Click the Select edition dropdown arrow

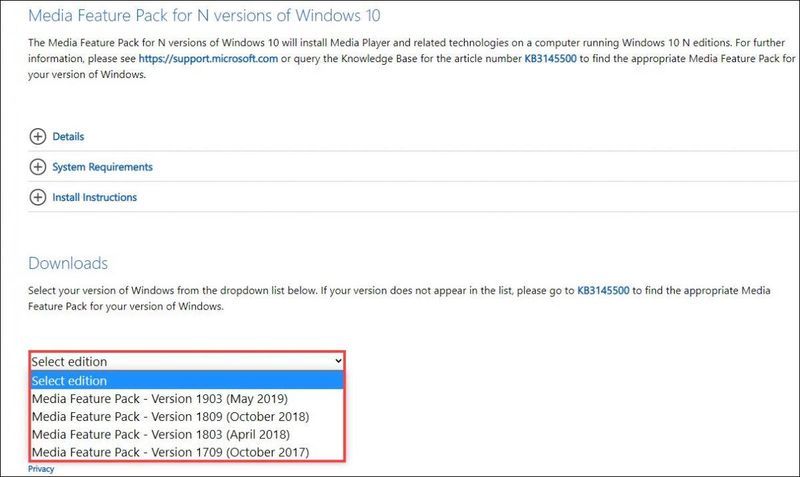tap(338, 361)
